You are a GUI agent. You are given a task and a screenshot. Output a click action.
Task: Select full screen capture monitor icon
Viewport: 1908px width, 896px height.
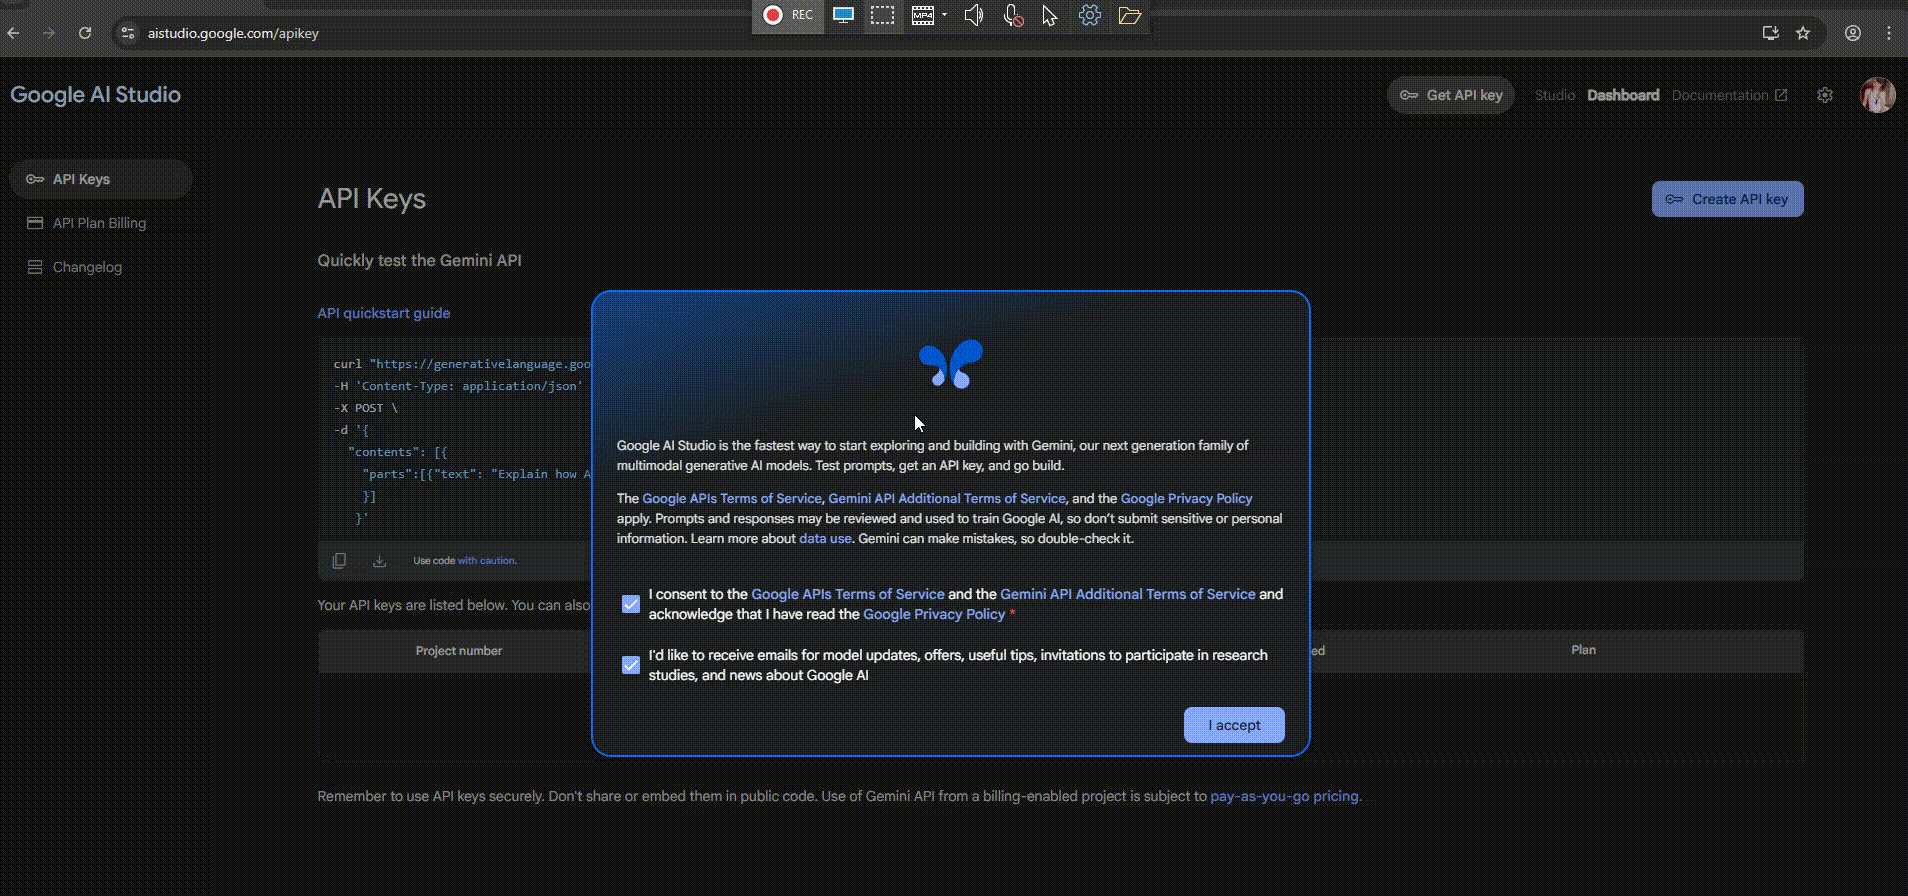pyautogui.click(x=843, y=15)
